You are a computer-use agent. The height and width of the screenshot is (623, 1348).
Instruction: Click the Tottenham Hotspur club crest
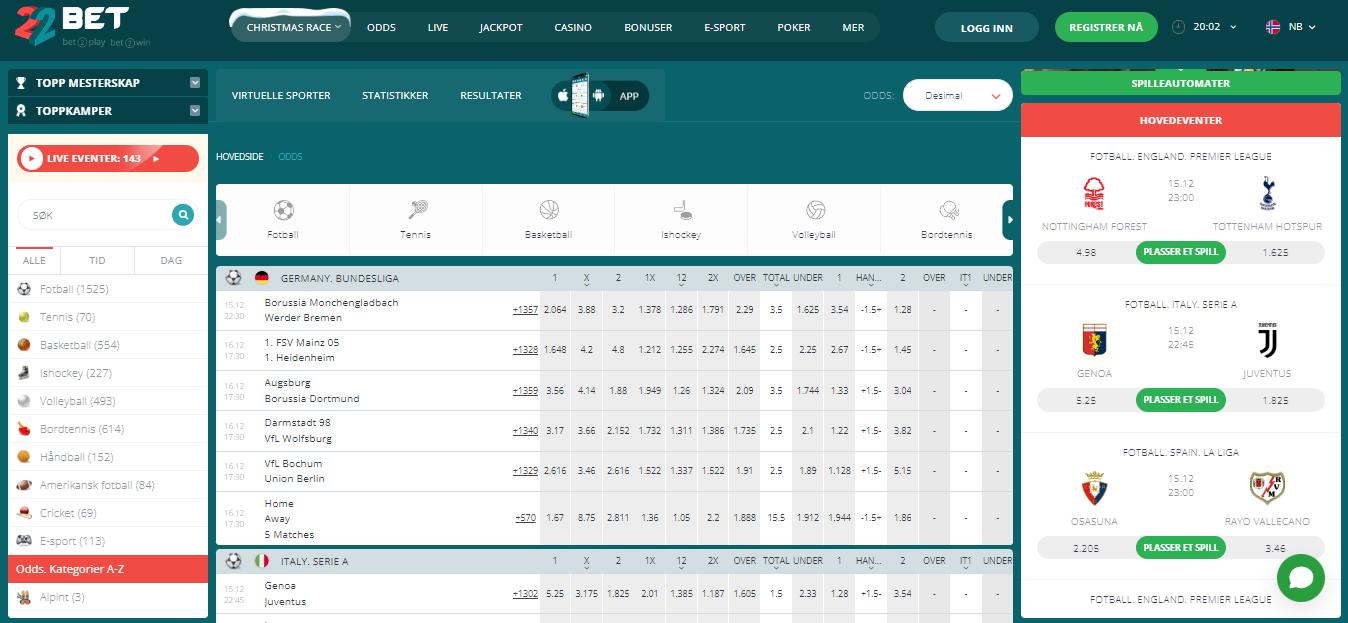point(1267,193)
